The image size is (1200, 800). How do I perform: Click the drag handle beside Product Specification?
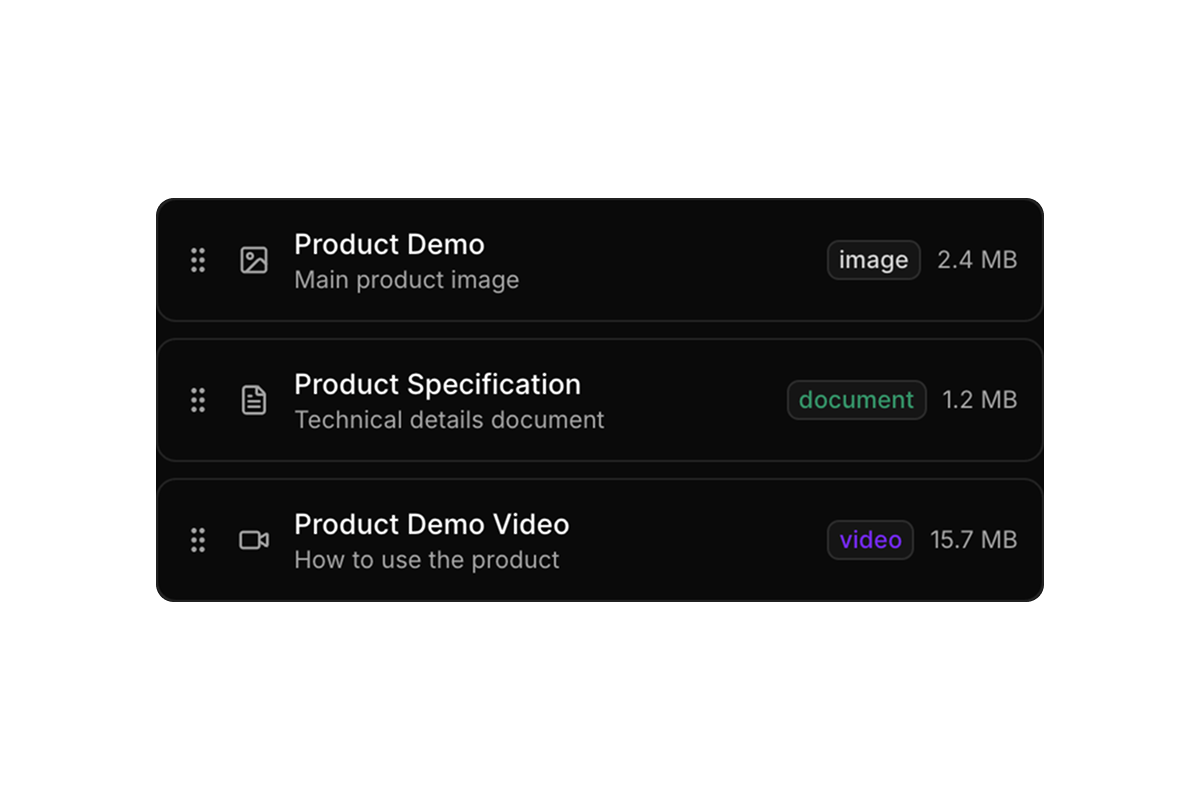tap(198, 400)
